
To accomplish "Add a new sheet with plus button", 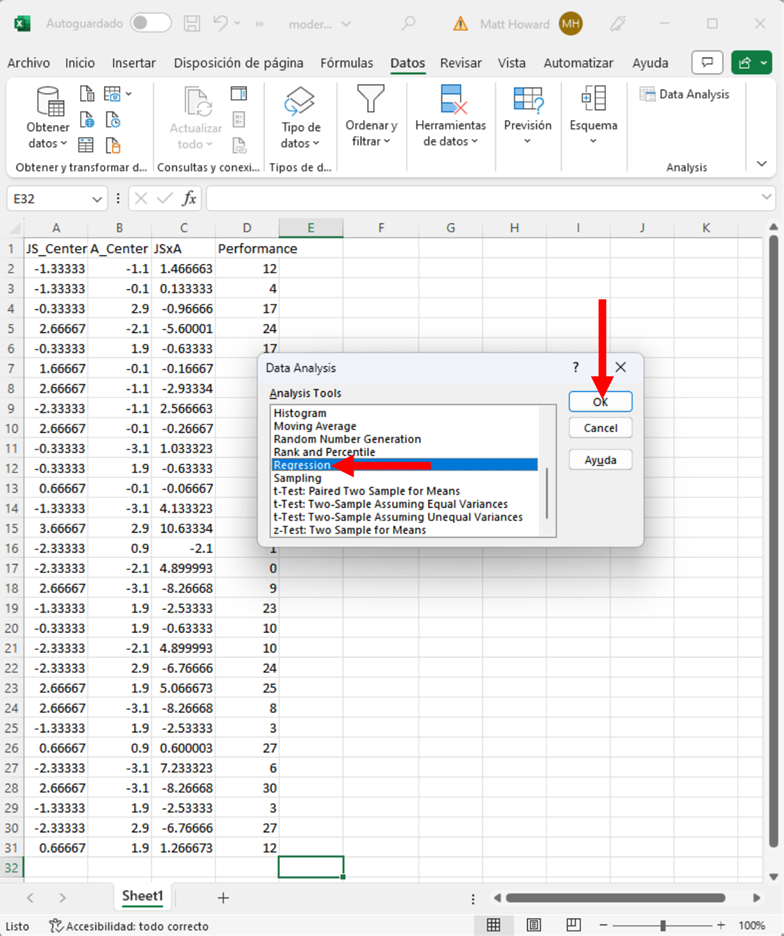I will (x=223, y=897).
